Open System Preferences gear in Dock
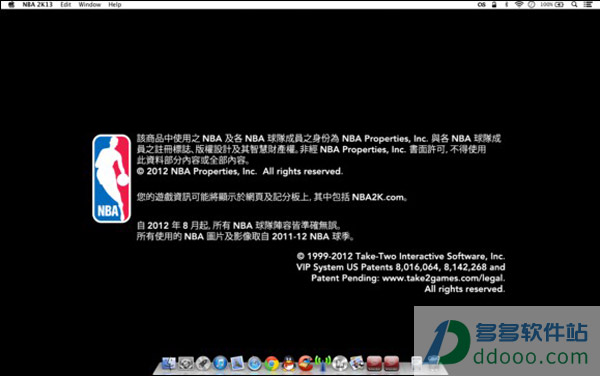This screenshot has width=600, height=376. 186,363
